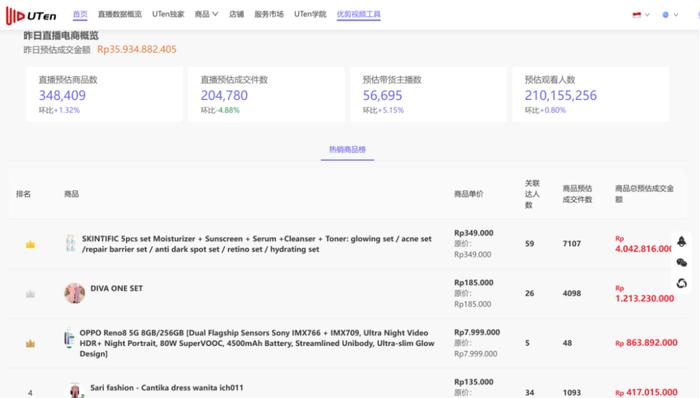
Task: Click the Rp7.999.000 unit price
Action: pos(477,332)
